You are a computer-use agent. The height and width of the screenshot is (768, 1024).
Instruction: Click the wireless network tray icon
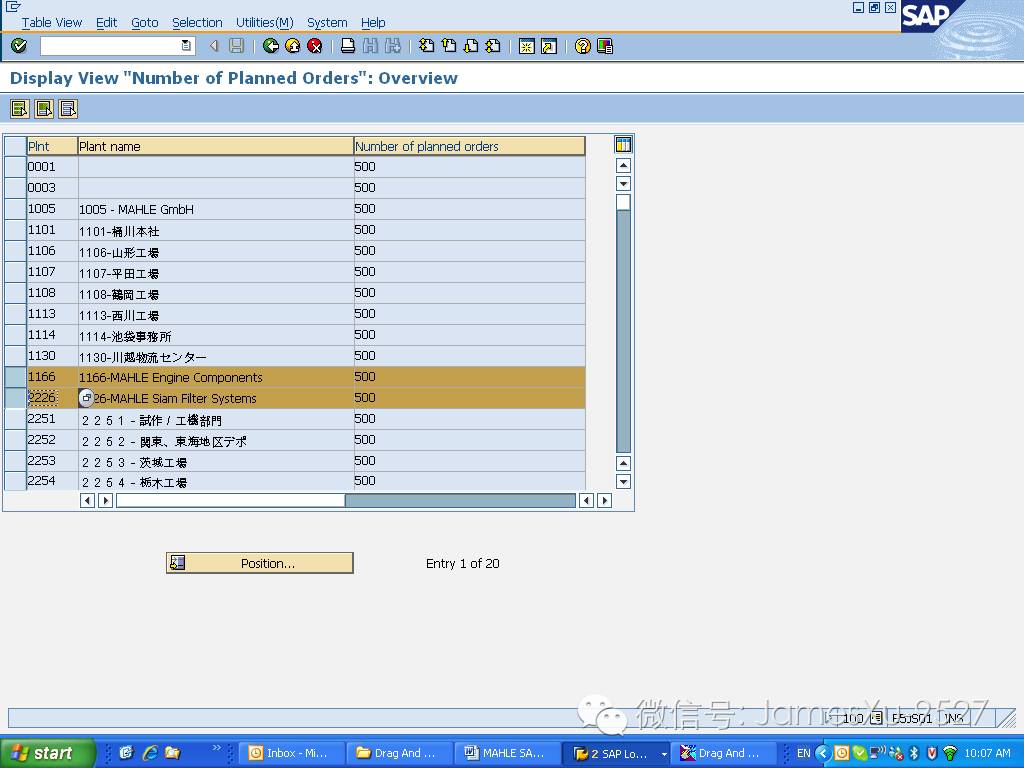click(950, 753)
